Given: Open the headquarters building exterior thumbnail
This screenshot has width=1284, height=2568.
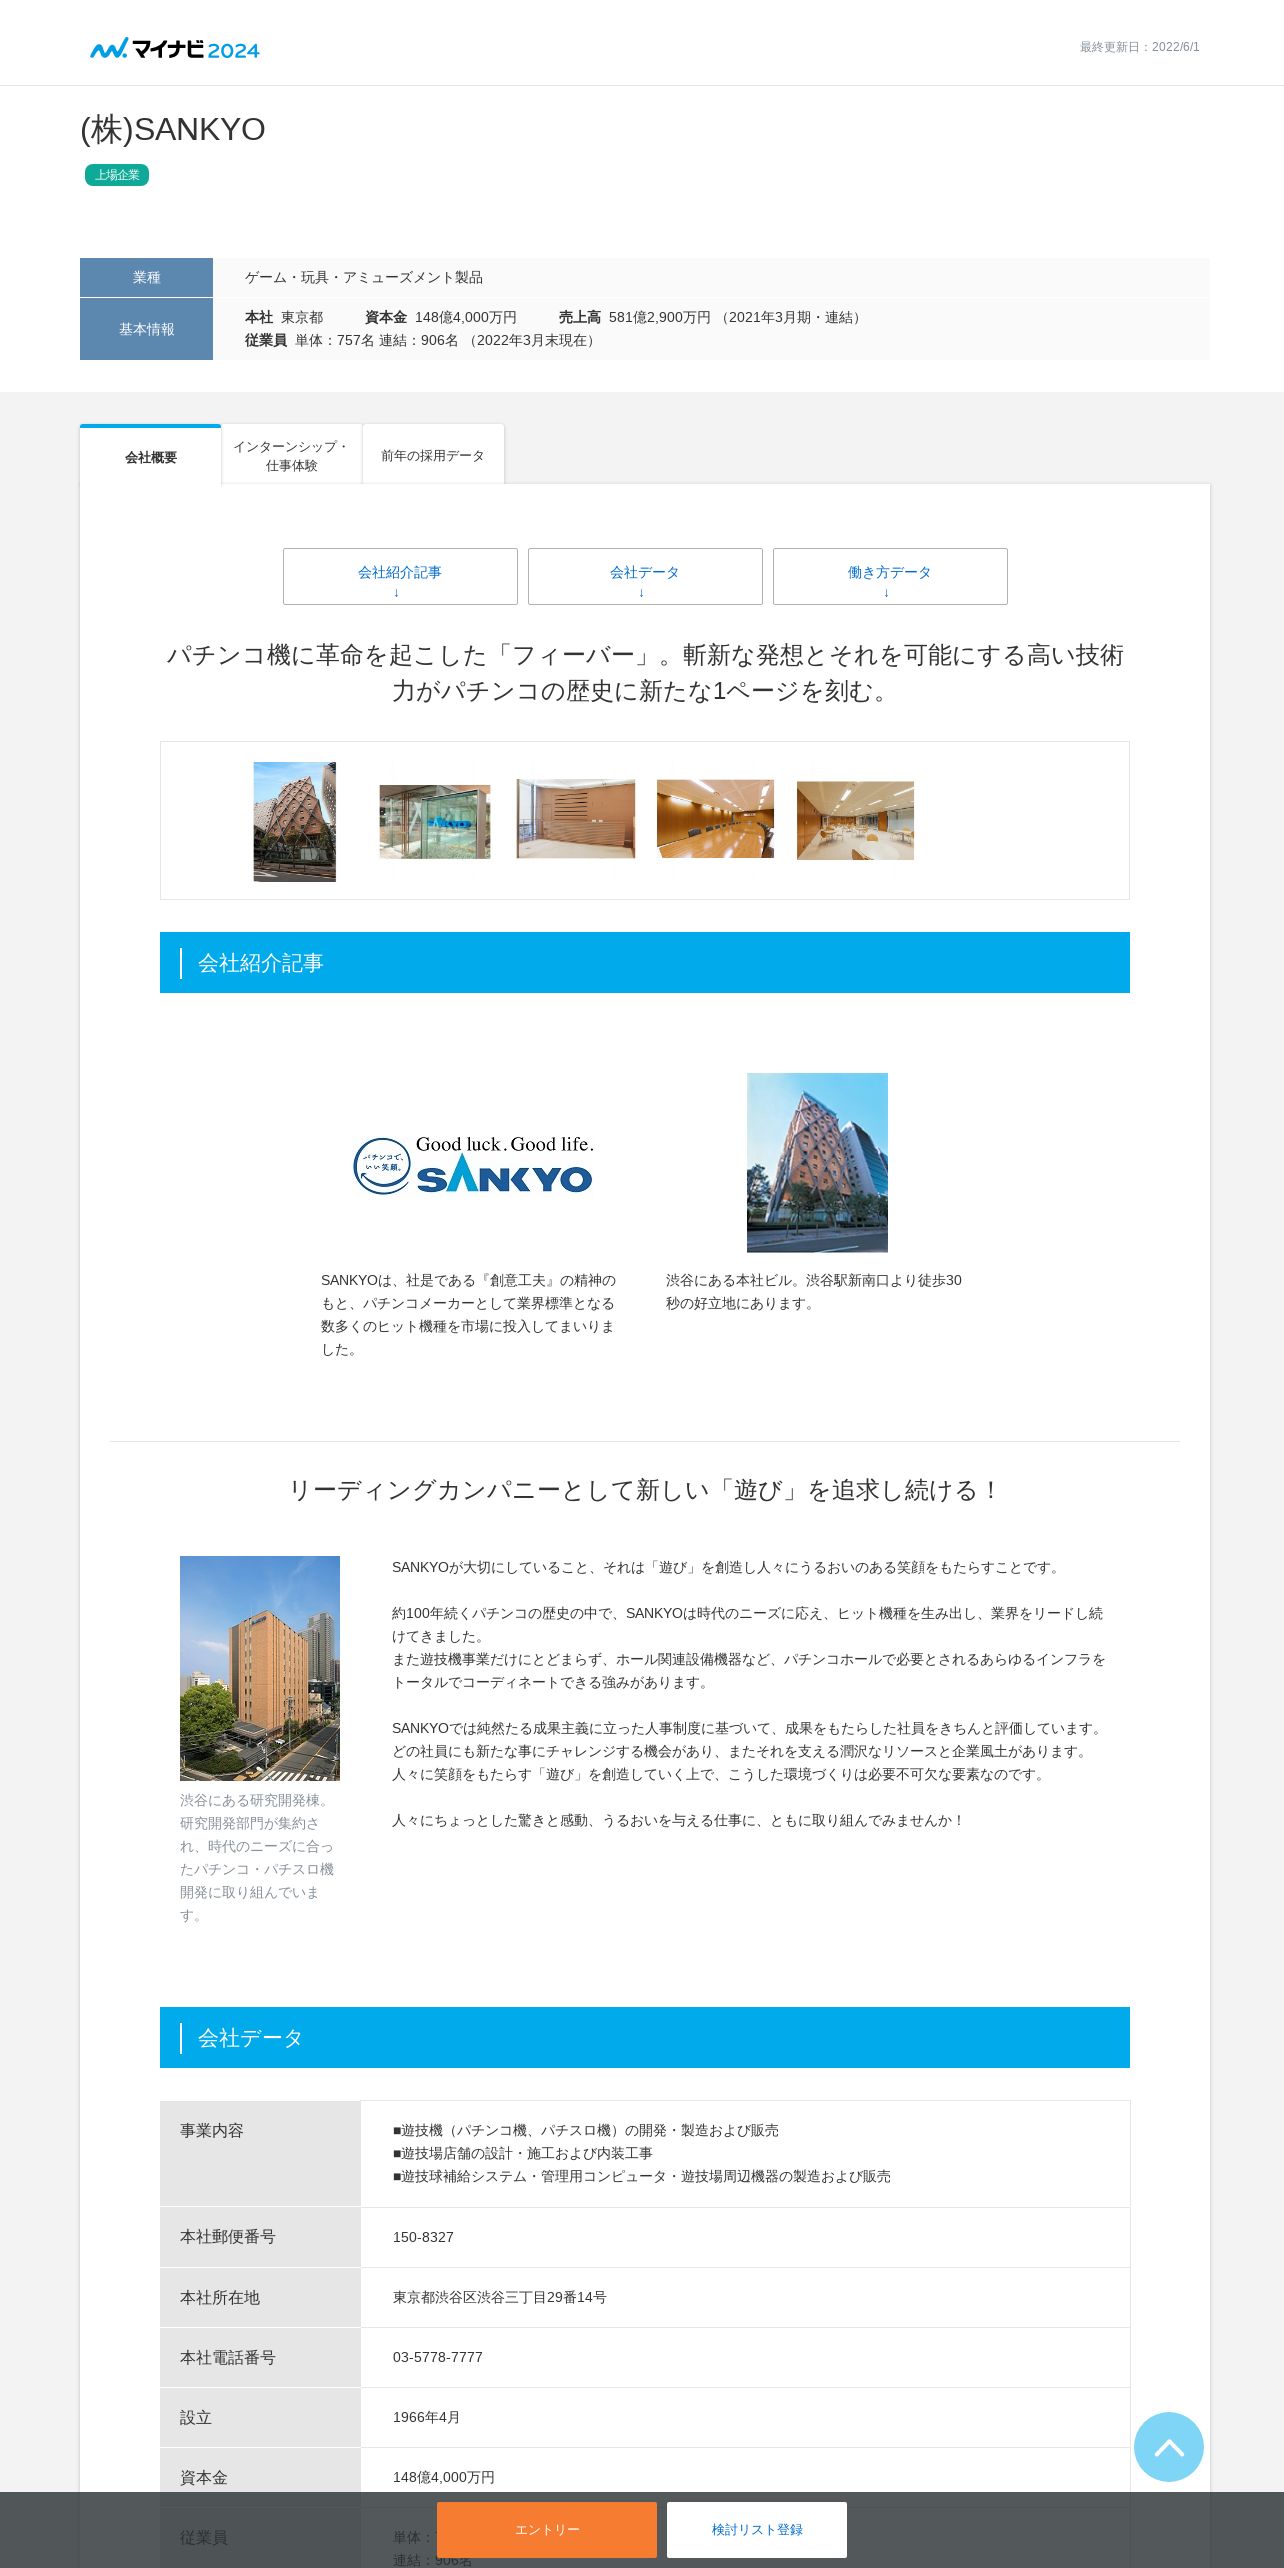Looking at the screenshot, I should [x=295, y=821].
